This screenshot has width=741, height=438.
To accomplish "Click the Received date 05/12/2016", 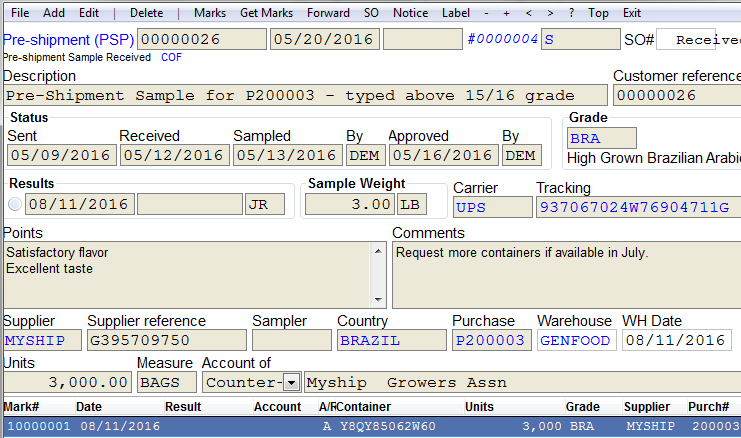I will click(174, 155).
